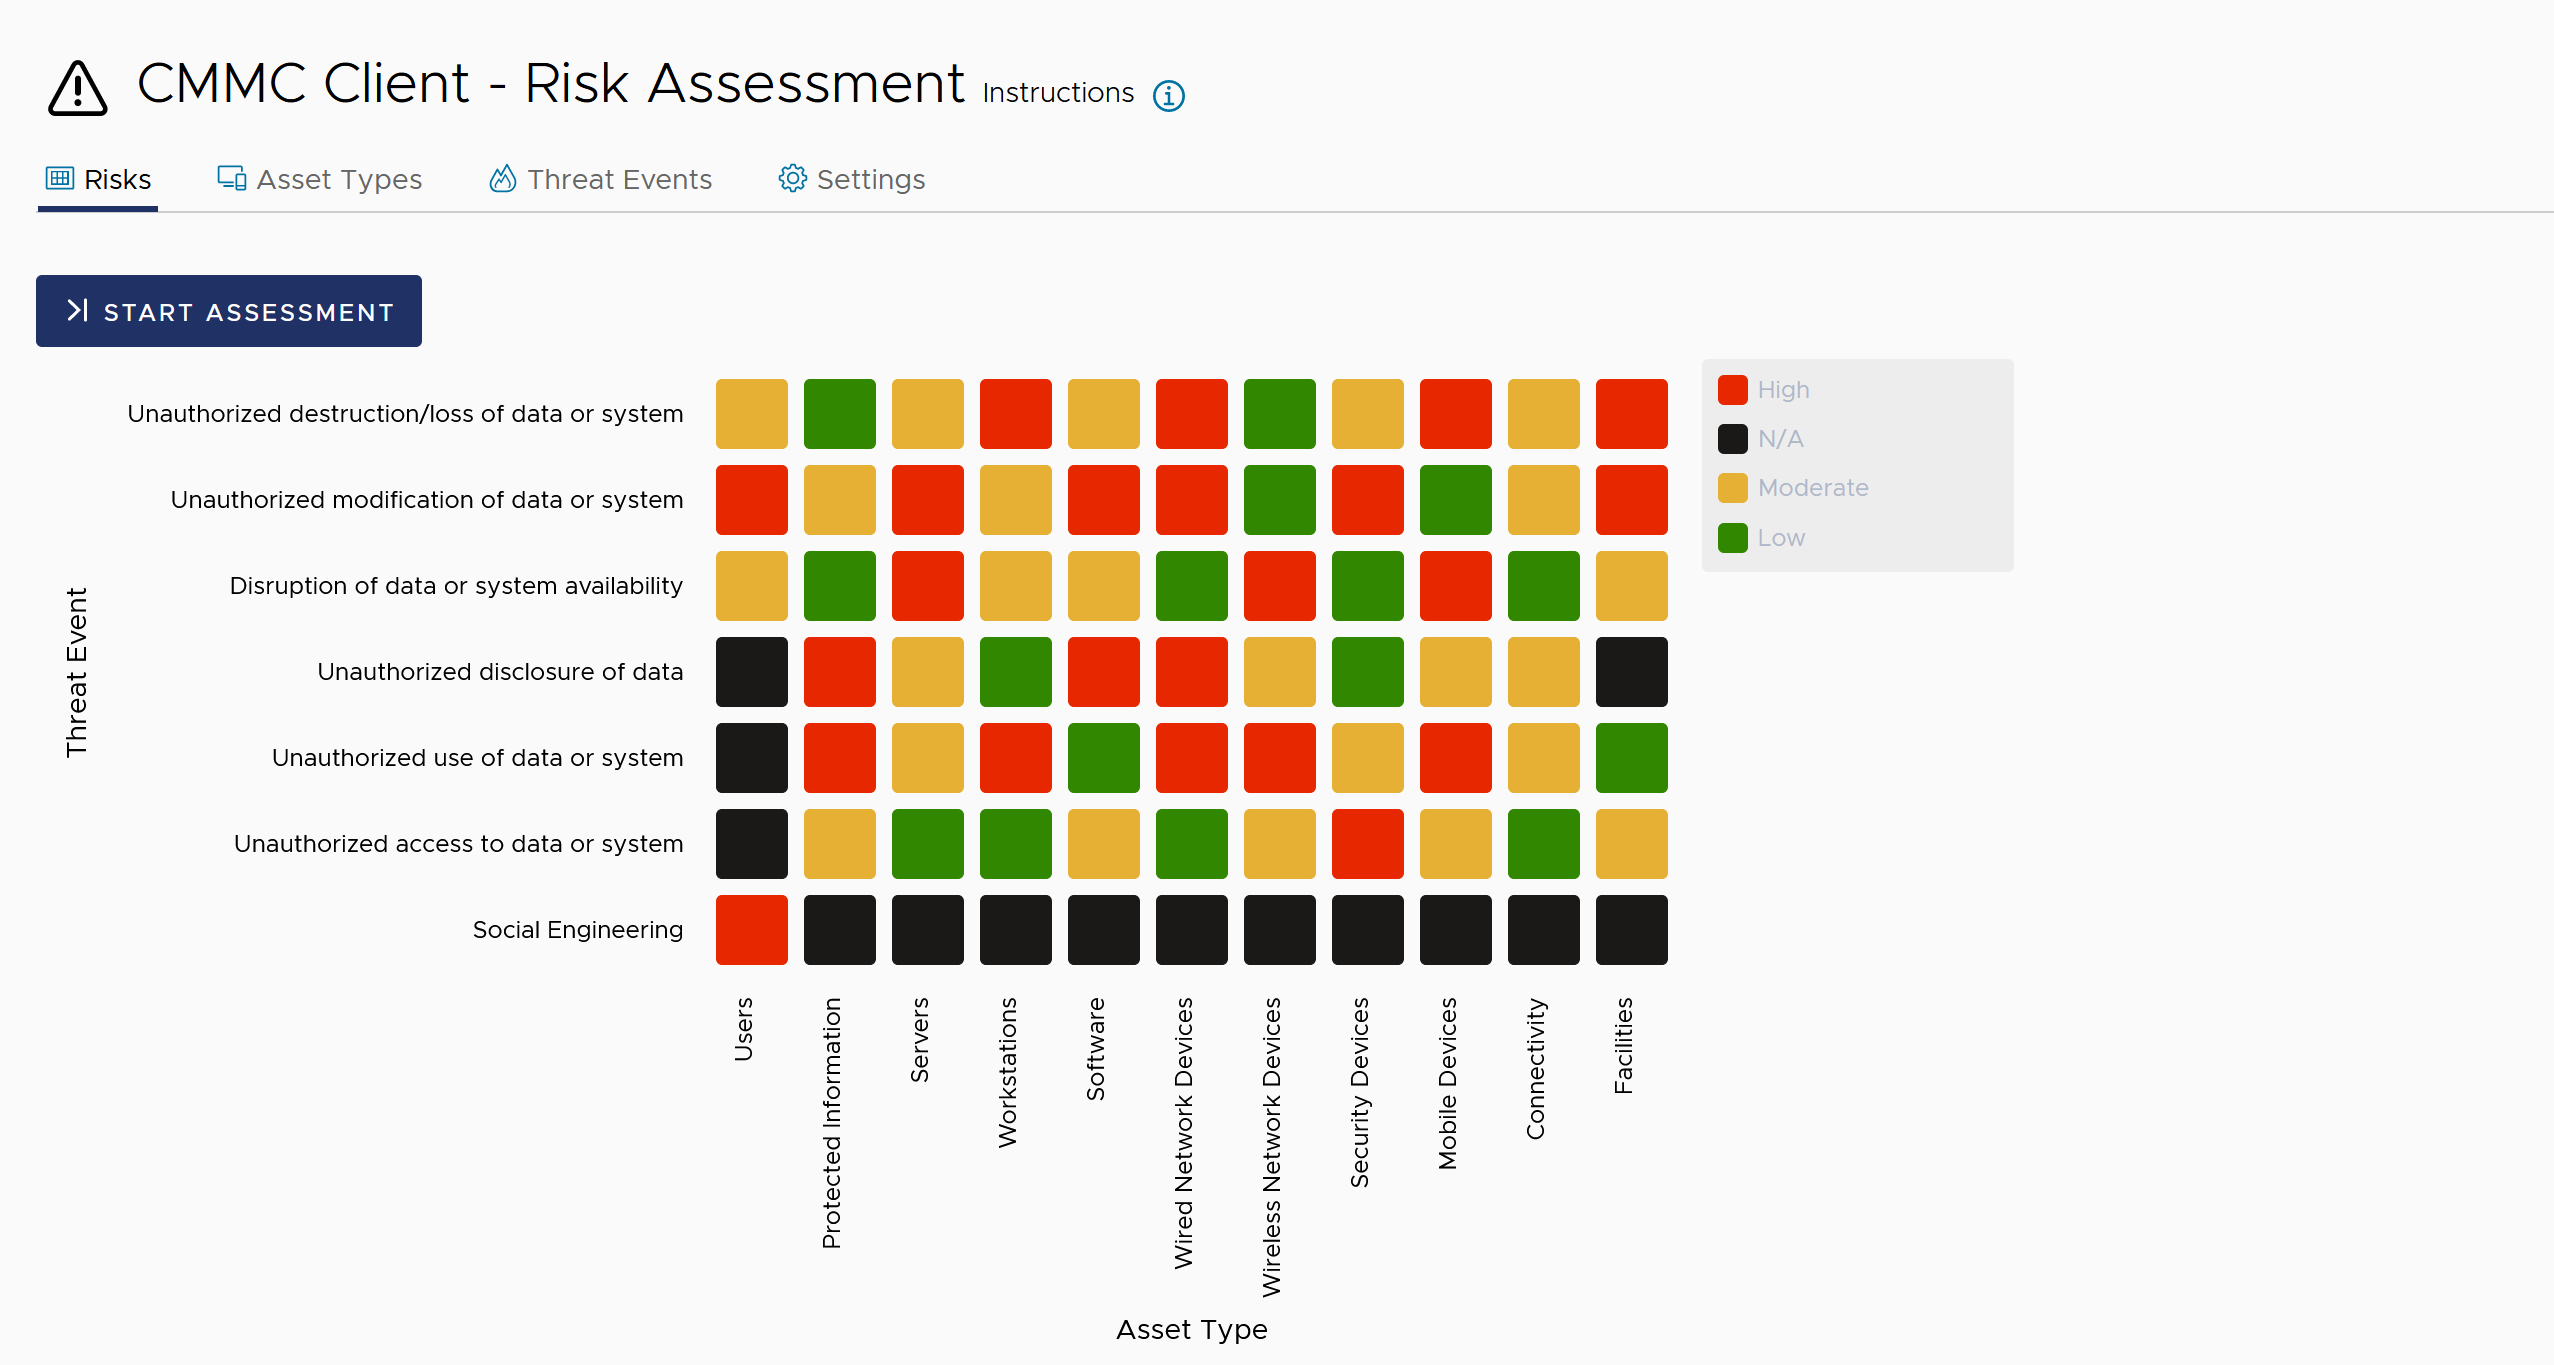The image size is (2554, 1365).
Task: Click the red High swatch in the legend
Action: 1731,389
